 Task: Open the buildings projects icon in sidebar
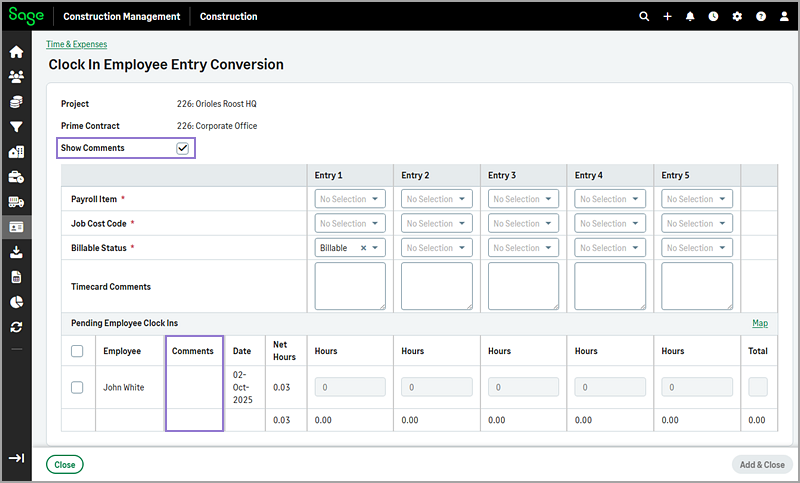(16, 151)
